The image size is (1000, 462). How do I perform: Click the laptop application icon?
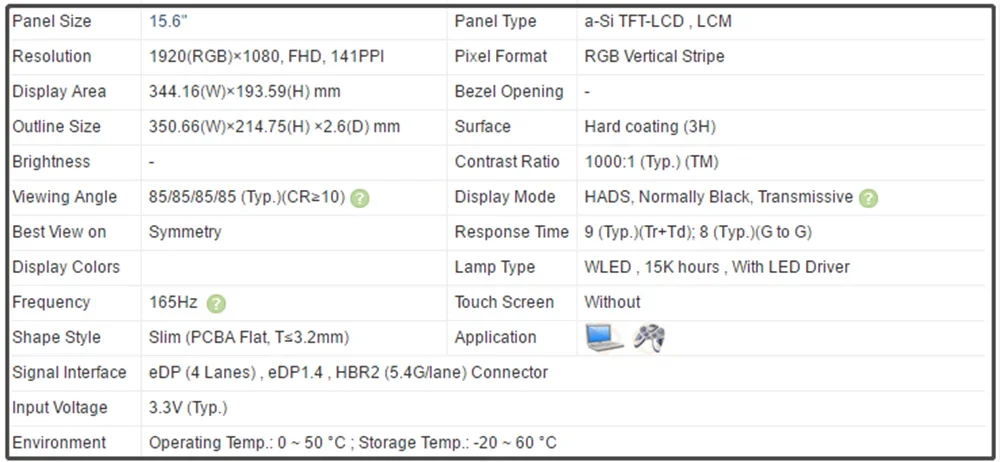pyautogui.click(x=604, y=338)
